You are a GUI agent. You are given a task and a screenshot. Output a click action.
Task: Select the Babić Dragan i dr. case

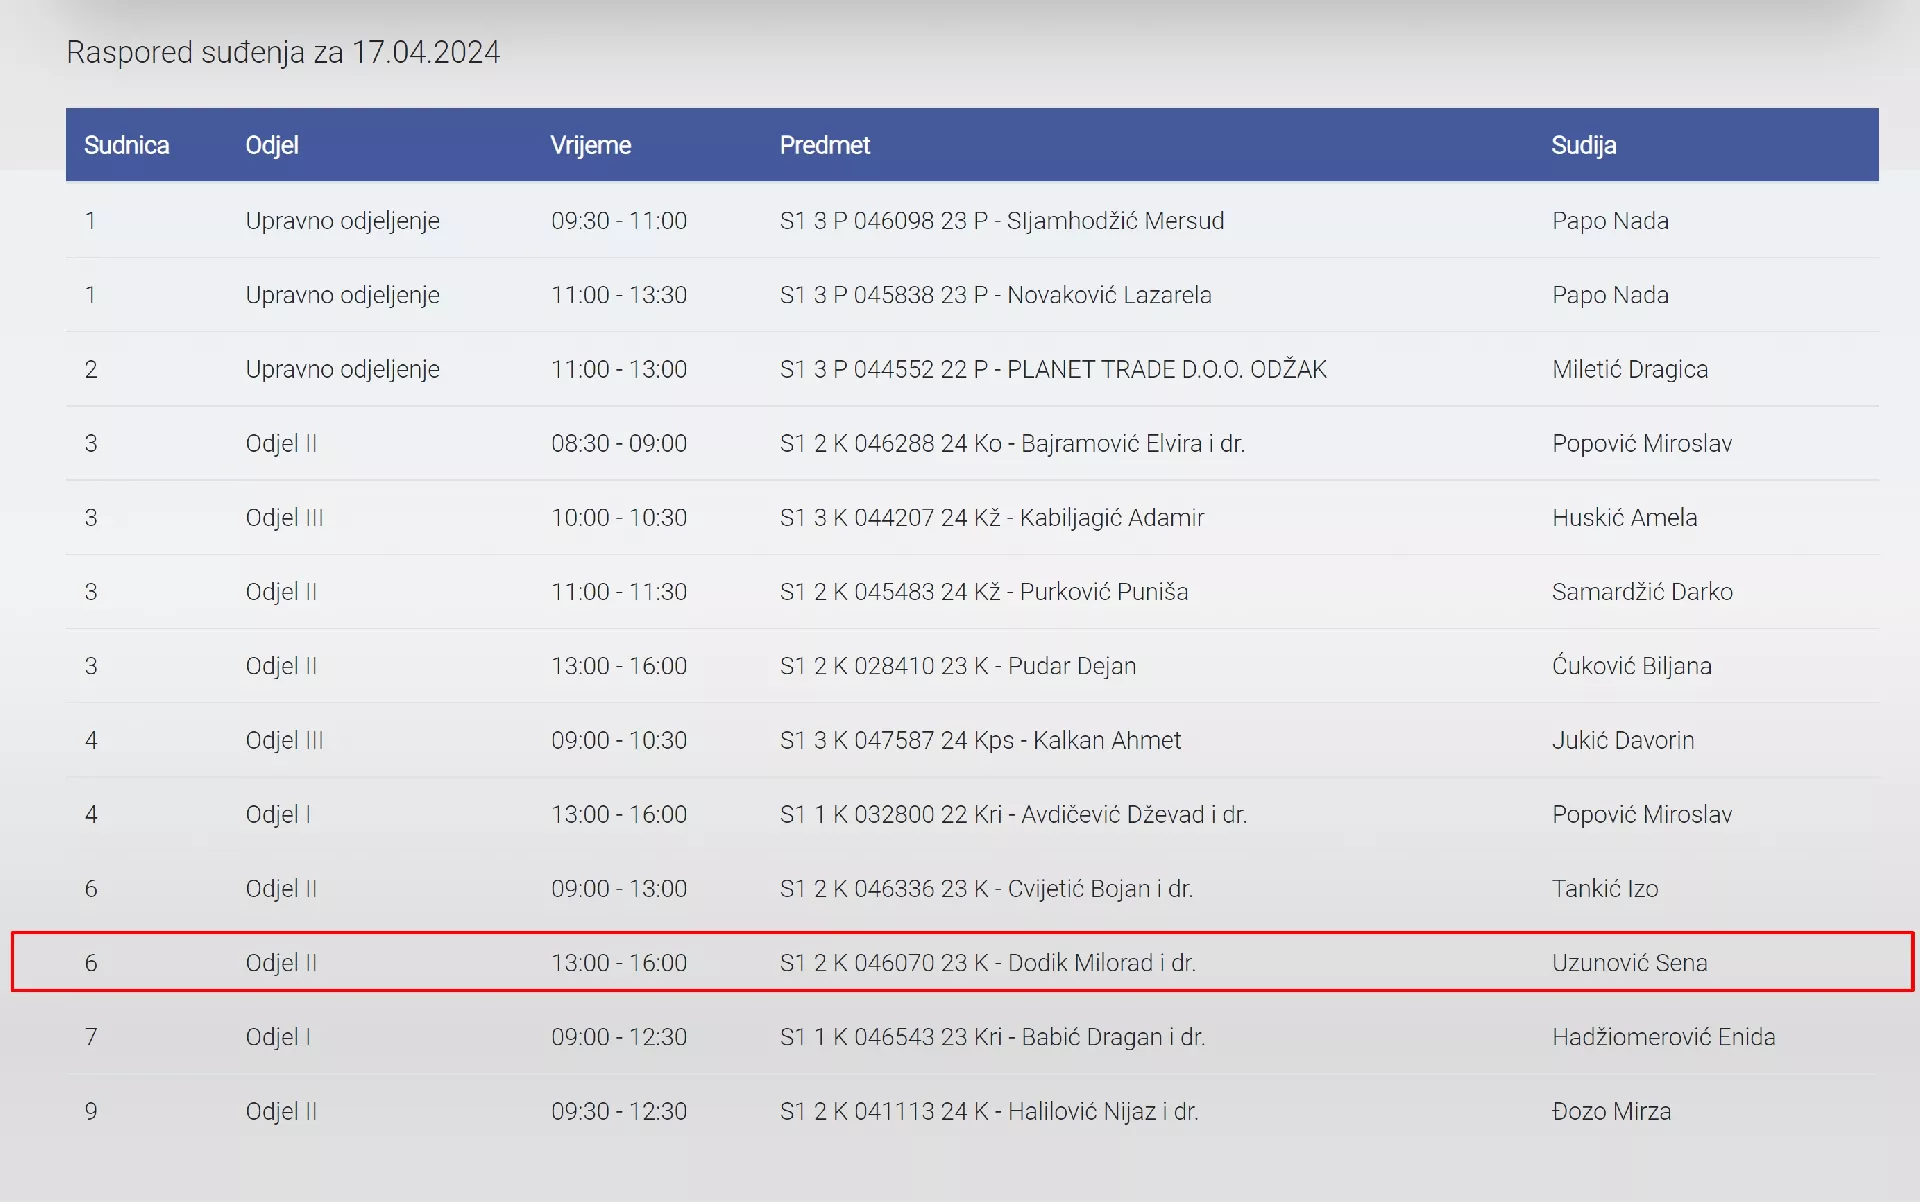pos(991,1037)
